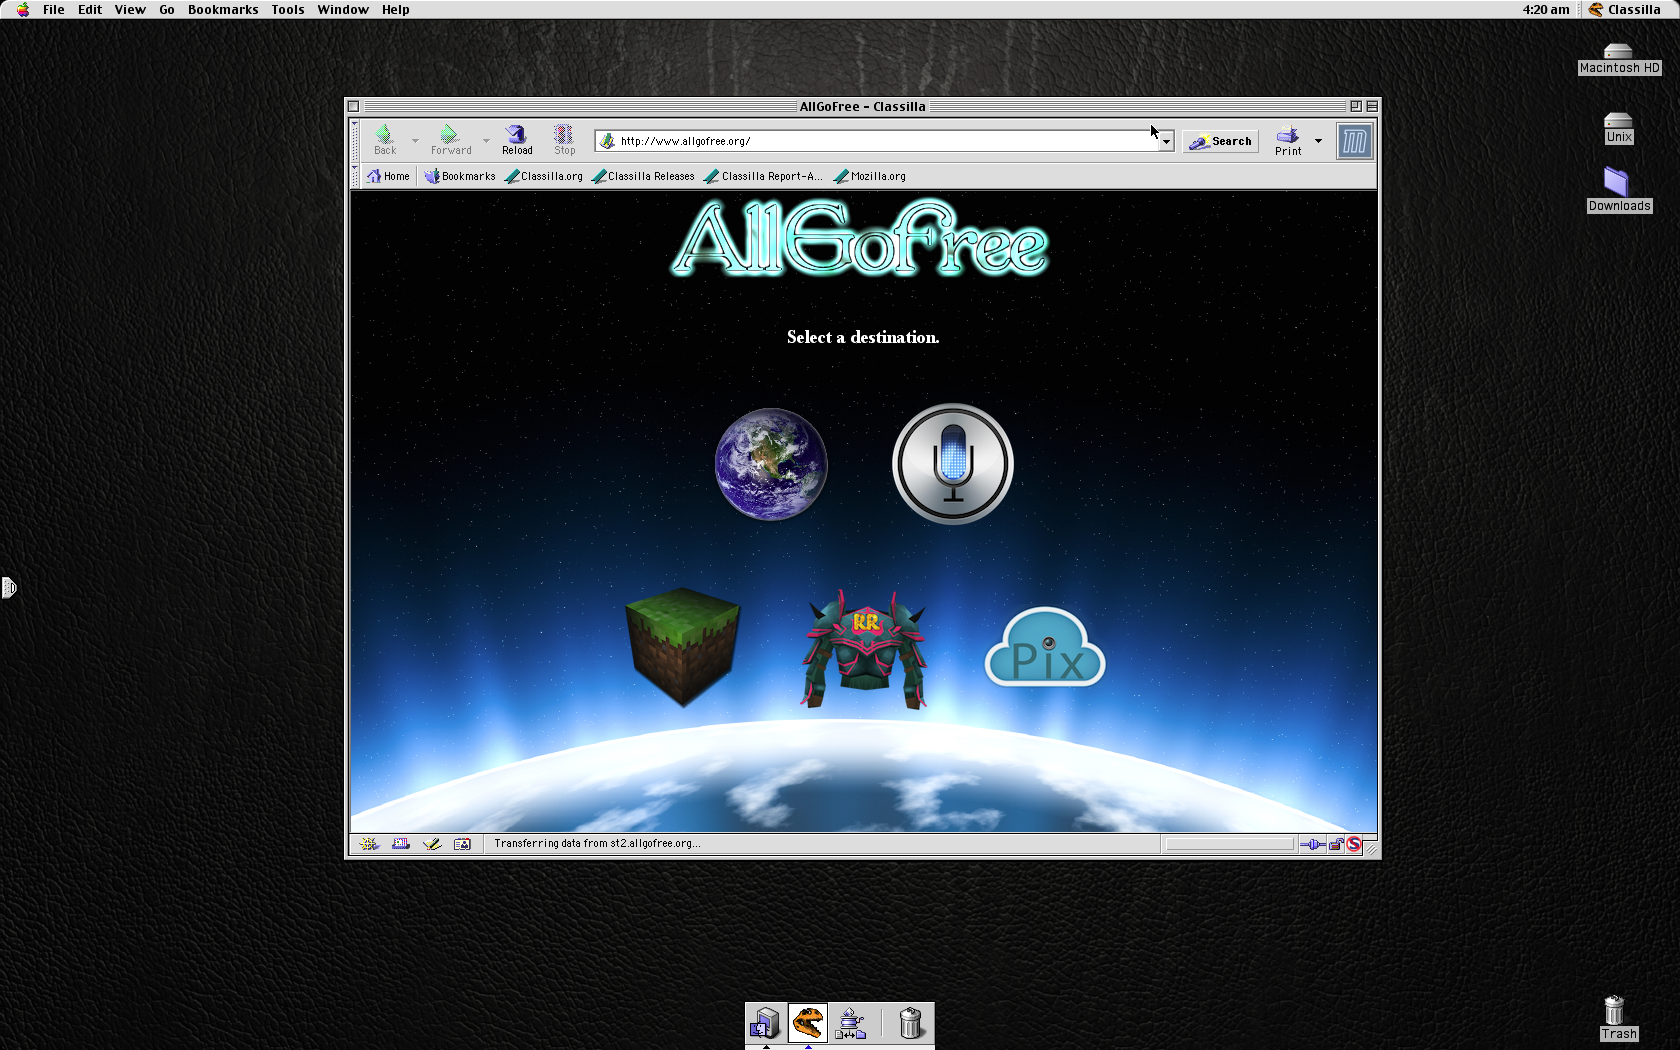Open the Apple menu
1680x1050 pixels.
click(x=23, y=10)
